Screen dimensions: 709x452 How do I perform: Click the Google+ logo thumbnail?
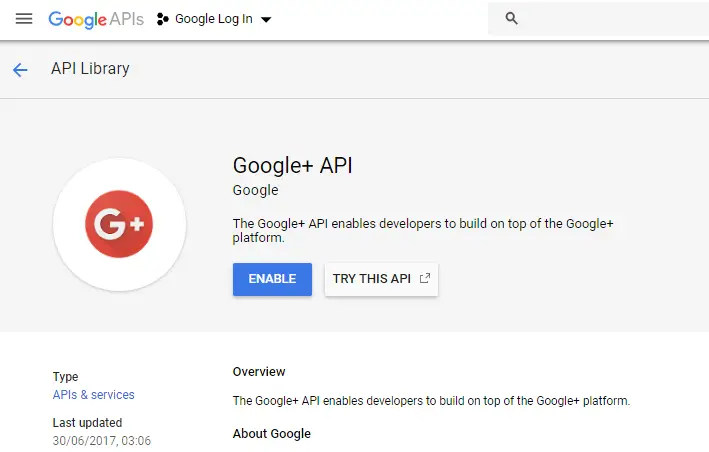click(119, 224)
